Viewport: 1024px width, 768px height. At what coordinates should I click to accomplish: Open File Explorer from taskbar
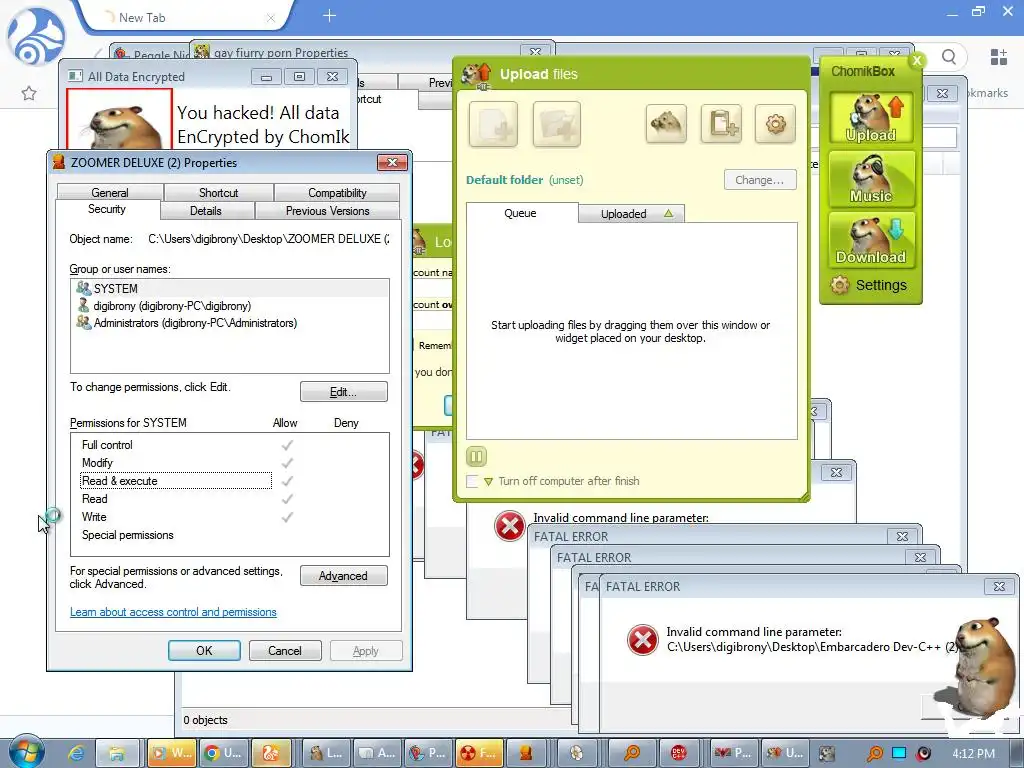(117, 754)
